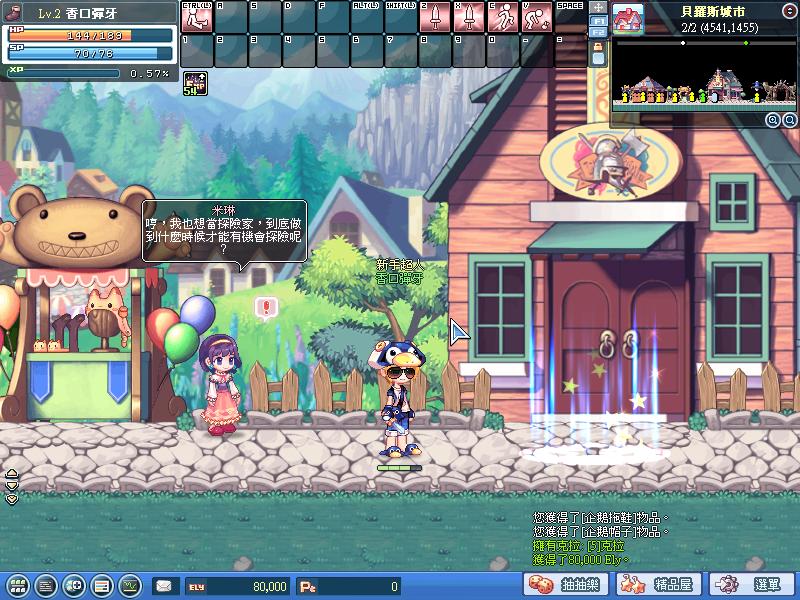Screen dimensions: 800x600
Task: Open the mail envelope icon
Action: [164, 586]
